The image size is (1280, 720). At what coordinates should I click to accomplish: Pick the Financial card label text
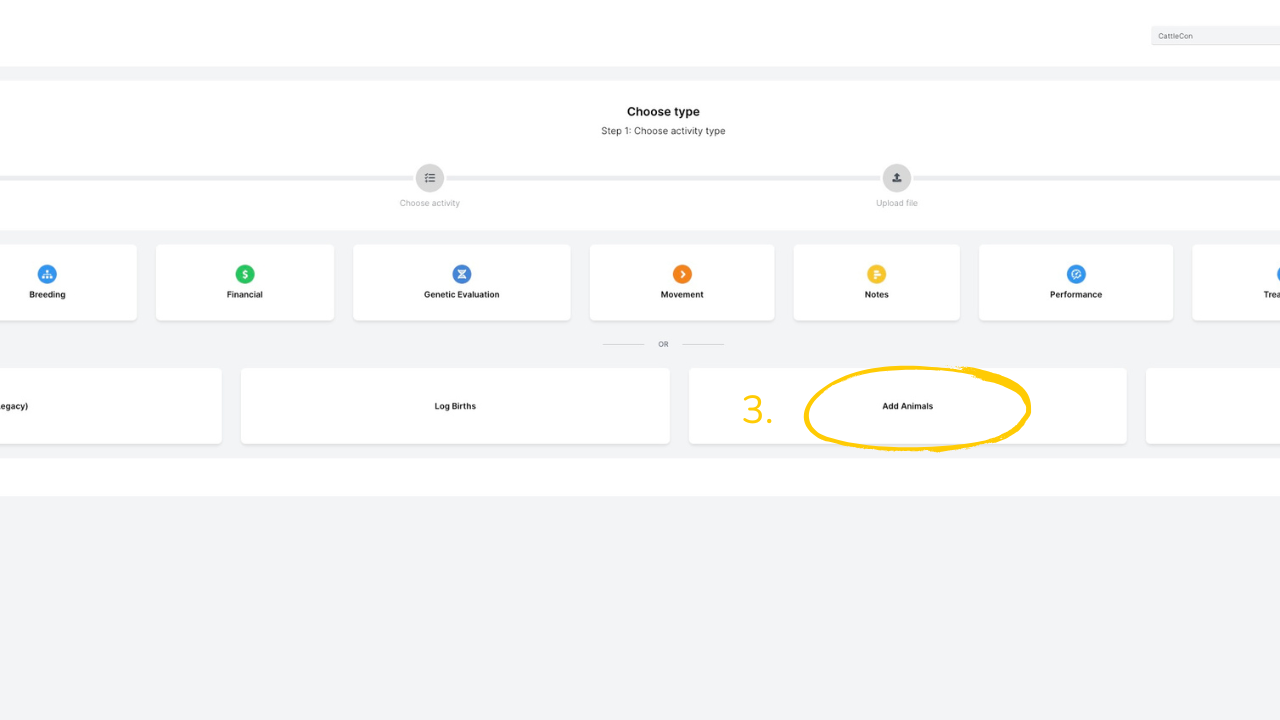coord(245,295)
